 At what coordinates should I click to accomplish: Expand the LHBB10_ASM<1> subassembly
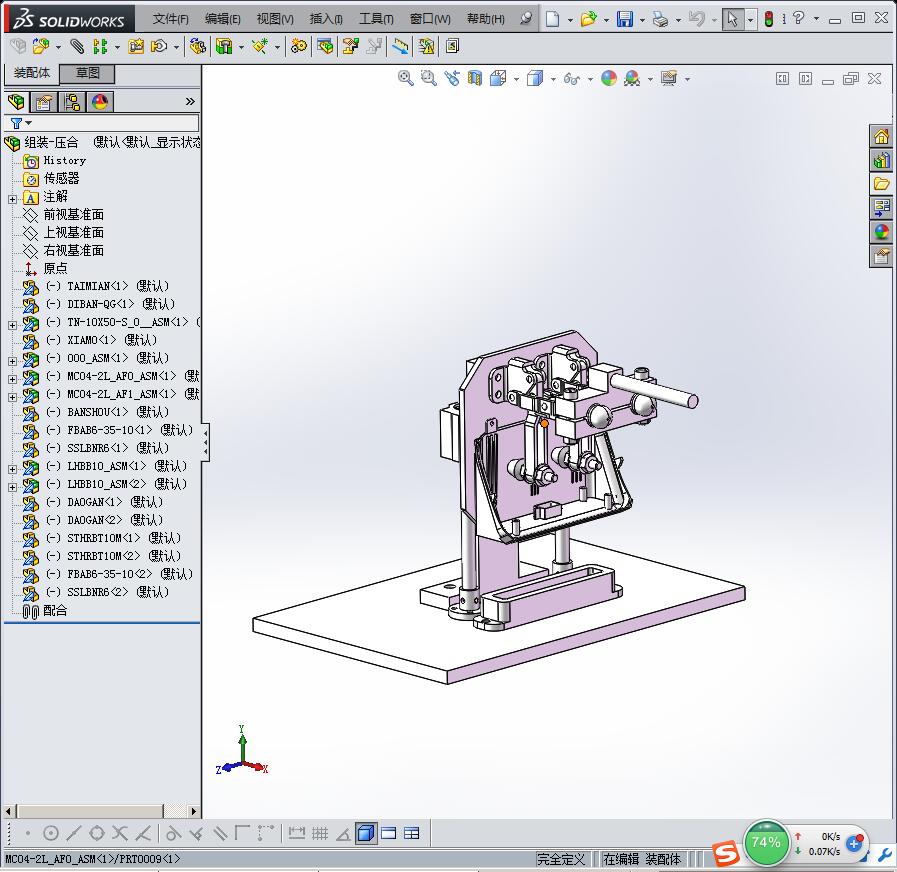tap(12, 469)
